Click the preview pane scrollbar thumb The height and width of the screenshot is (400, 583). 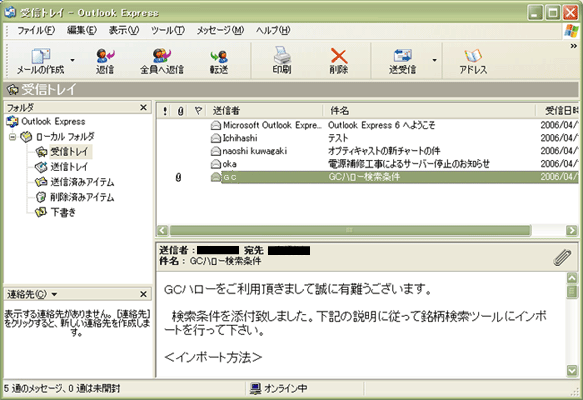click(x=572, y=292)
